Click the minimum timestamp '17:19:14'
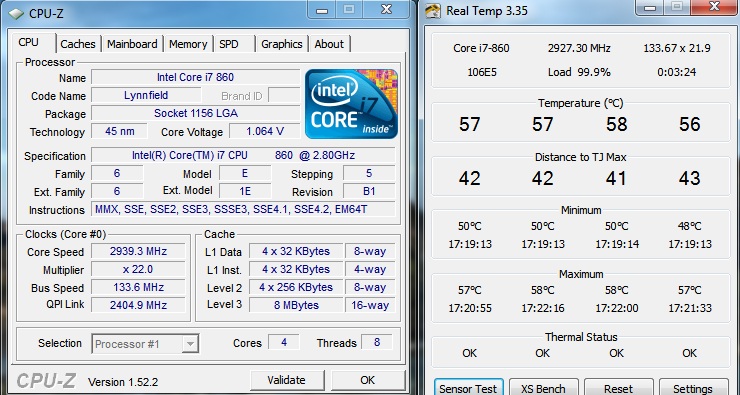The width and height of the screenshot is (740, 395). 617,244
